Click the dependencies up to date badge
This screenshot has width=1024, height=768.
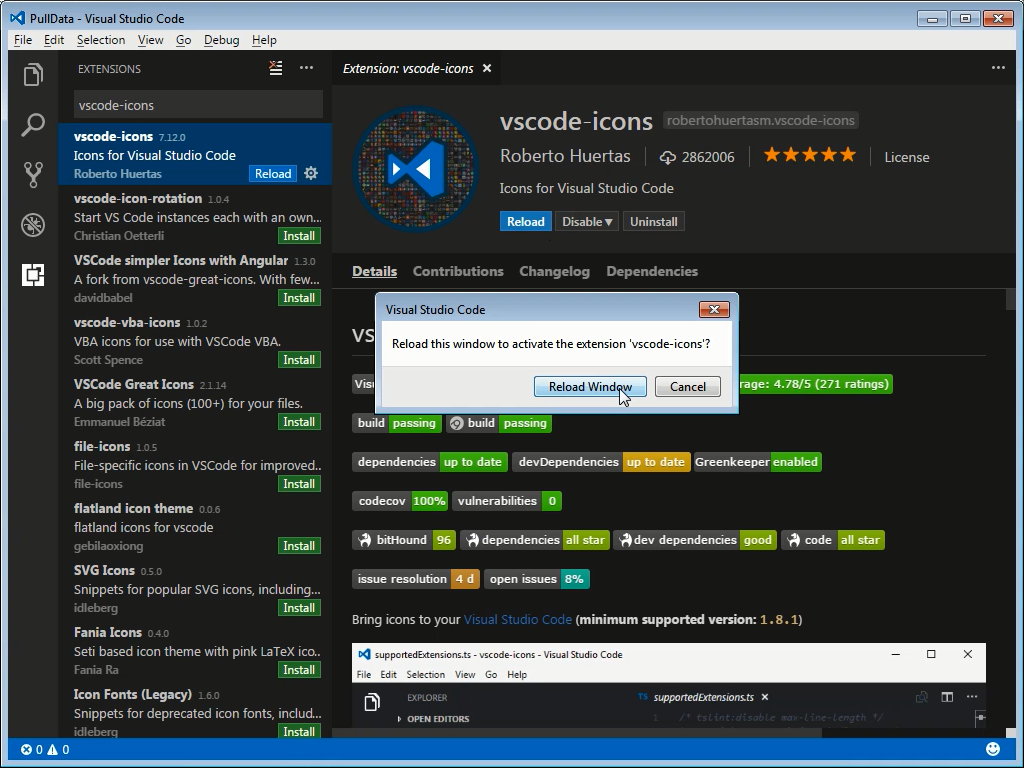(x=430, y=462)
